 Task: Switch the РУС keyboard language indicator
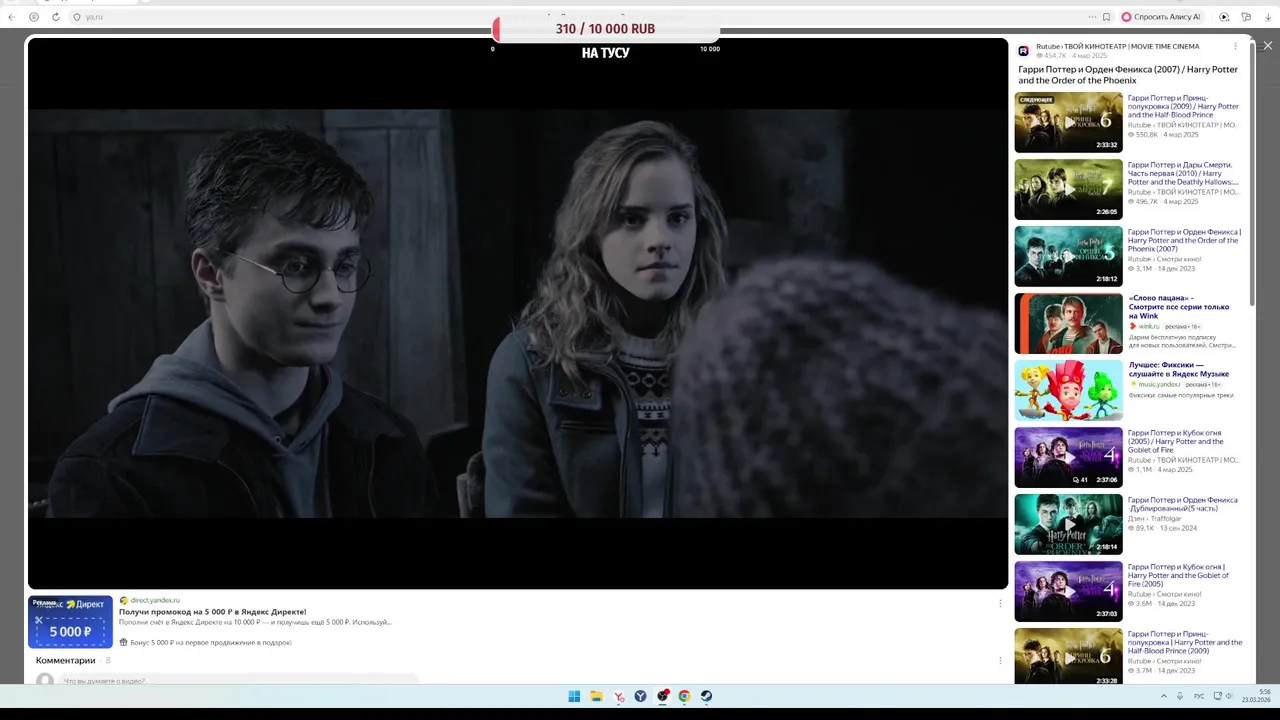pos(1199,696)
